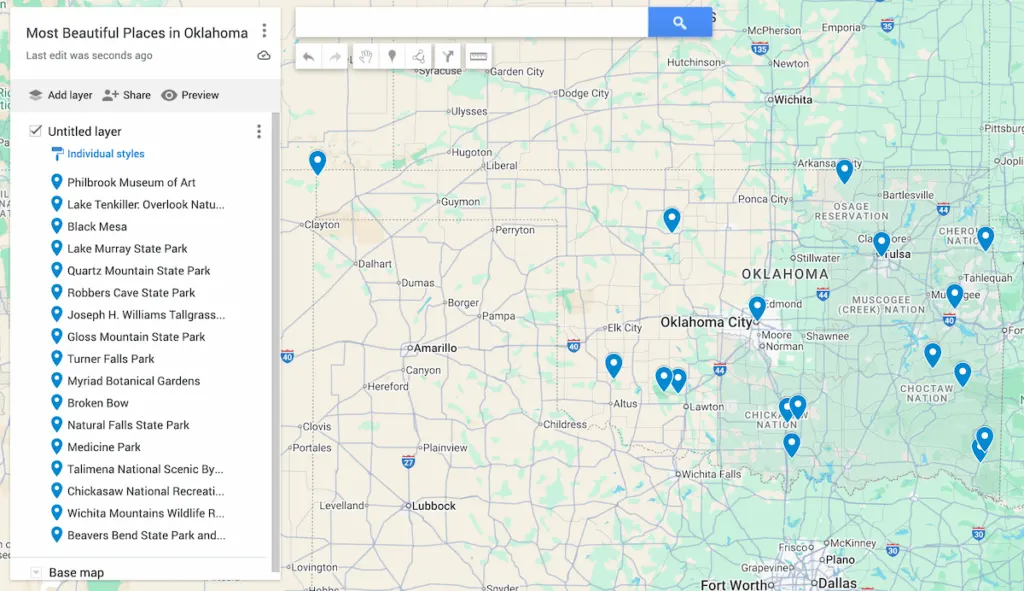The image size is (1024, 591).
Task: Click the Untitled layer name
Action: (85, 131)
